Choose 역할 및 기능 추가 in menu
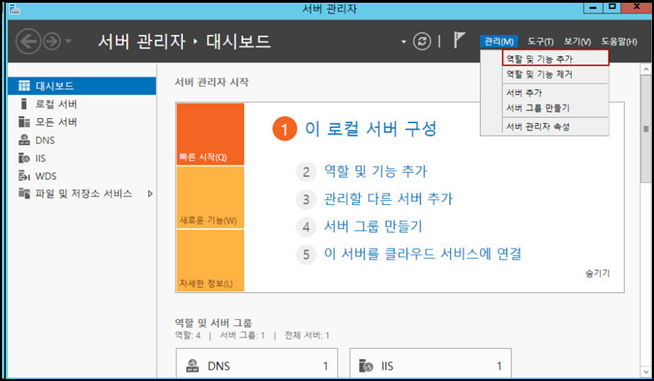Screen dimensions: 654x381 pos(556,58)
